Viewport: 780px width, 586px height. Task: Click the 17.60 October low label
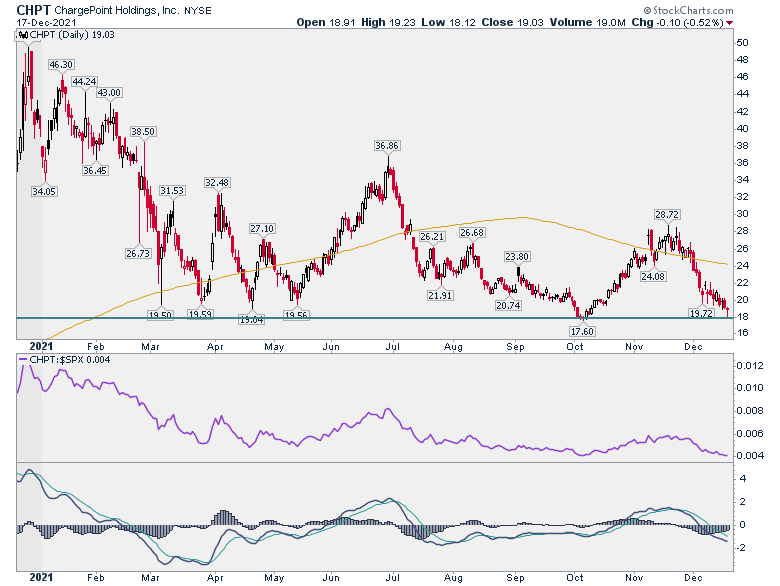(x=582, y=331)
